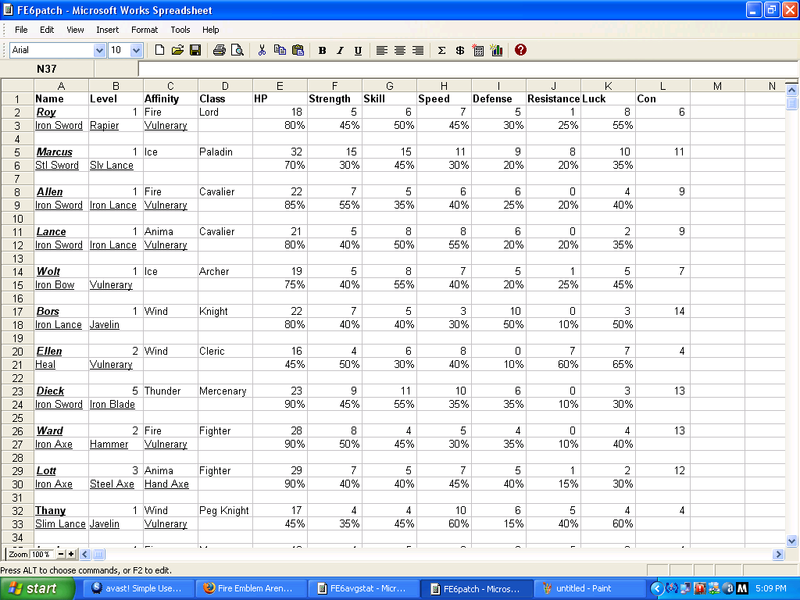
Task: Insert a new chart via the toolbar icon
Action: tap(495, 50)
